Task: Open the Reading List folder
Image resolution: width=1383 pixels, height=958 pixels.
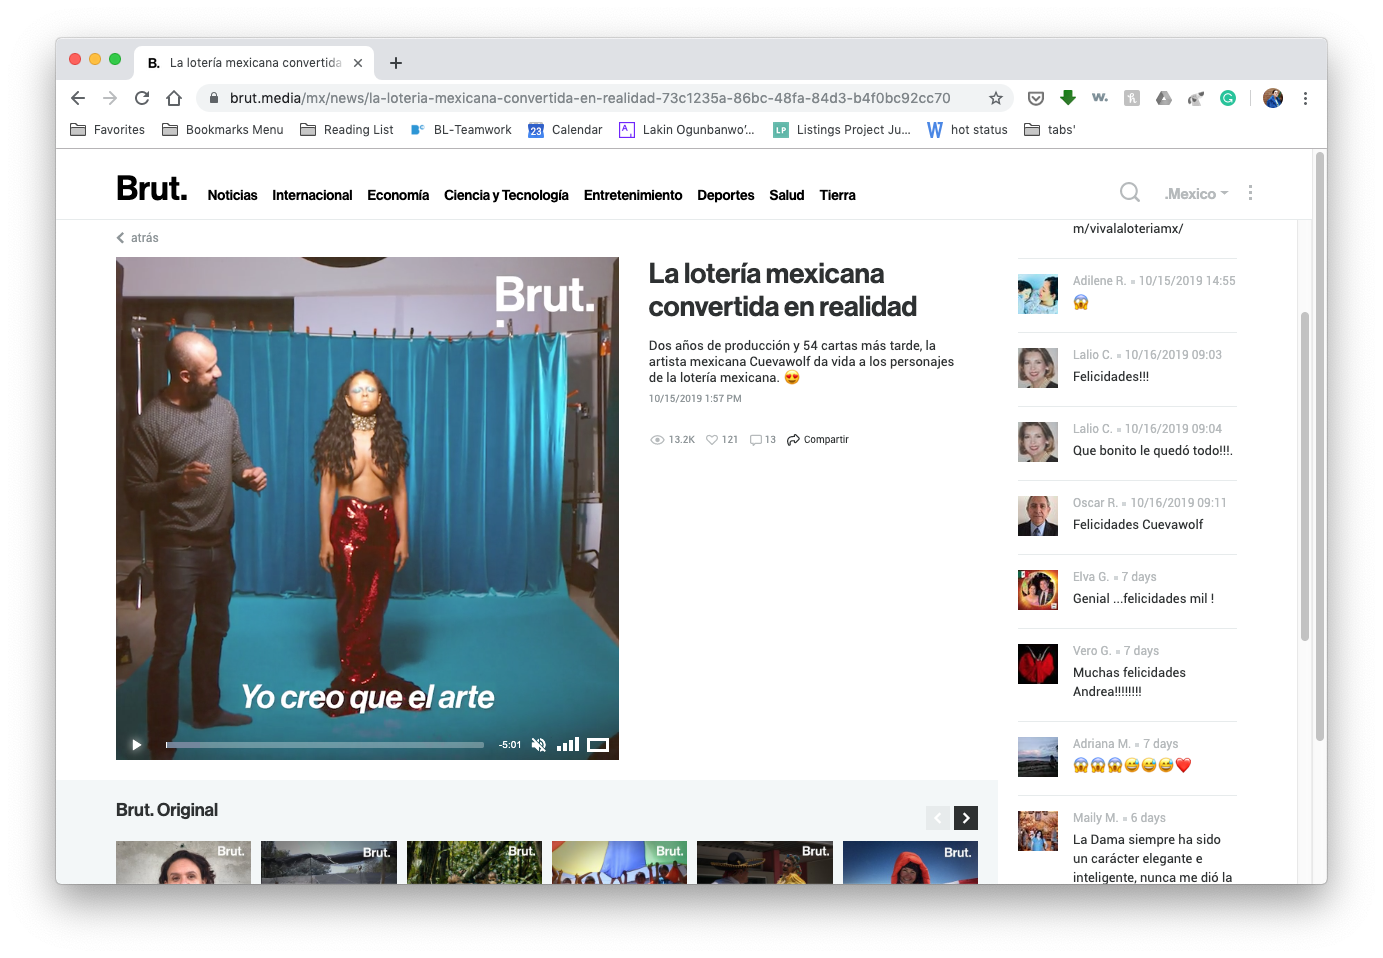Action: point(347,130)
